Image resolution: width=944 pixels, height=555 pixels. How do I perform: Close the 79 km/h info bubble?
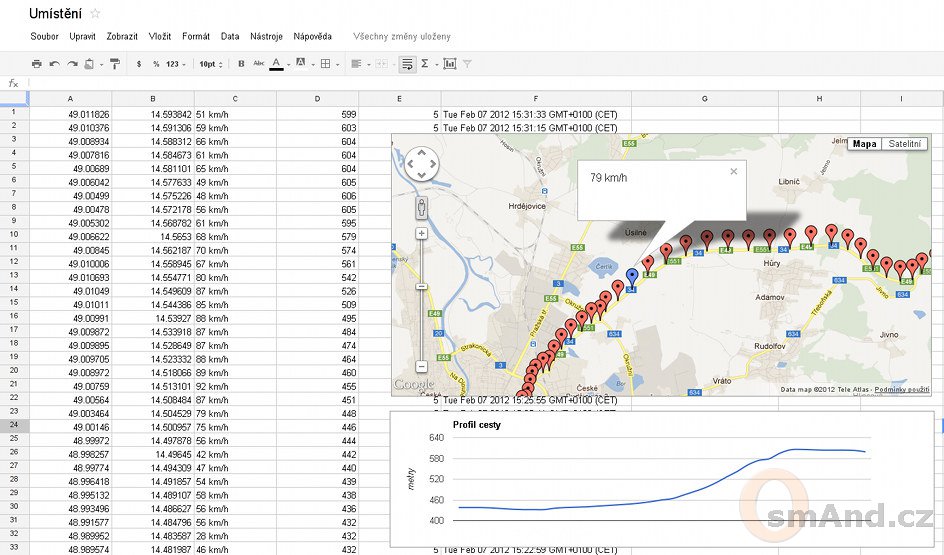coord(733,172)
